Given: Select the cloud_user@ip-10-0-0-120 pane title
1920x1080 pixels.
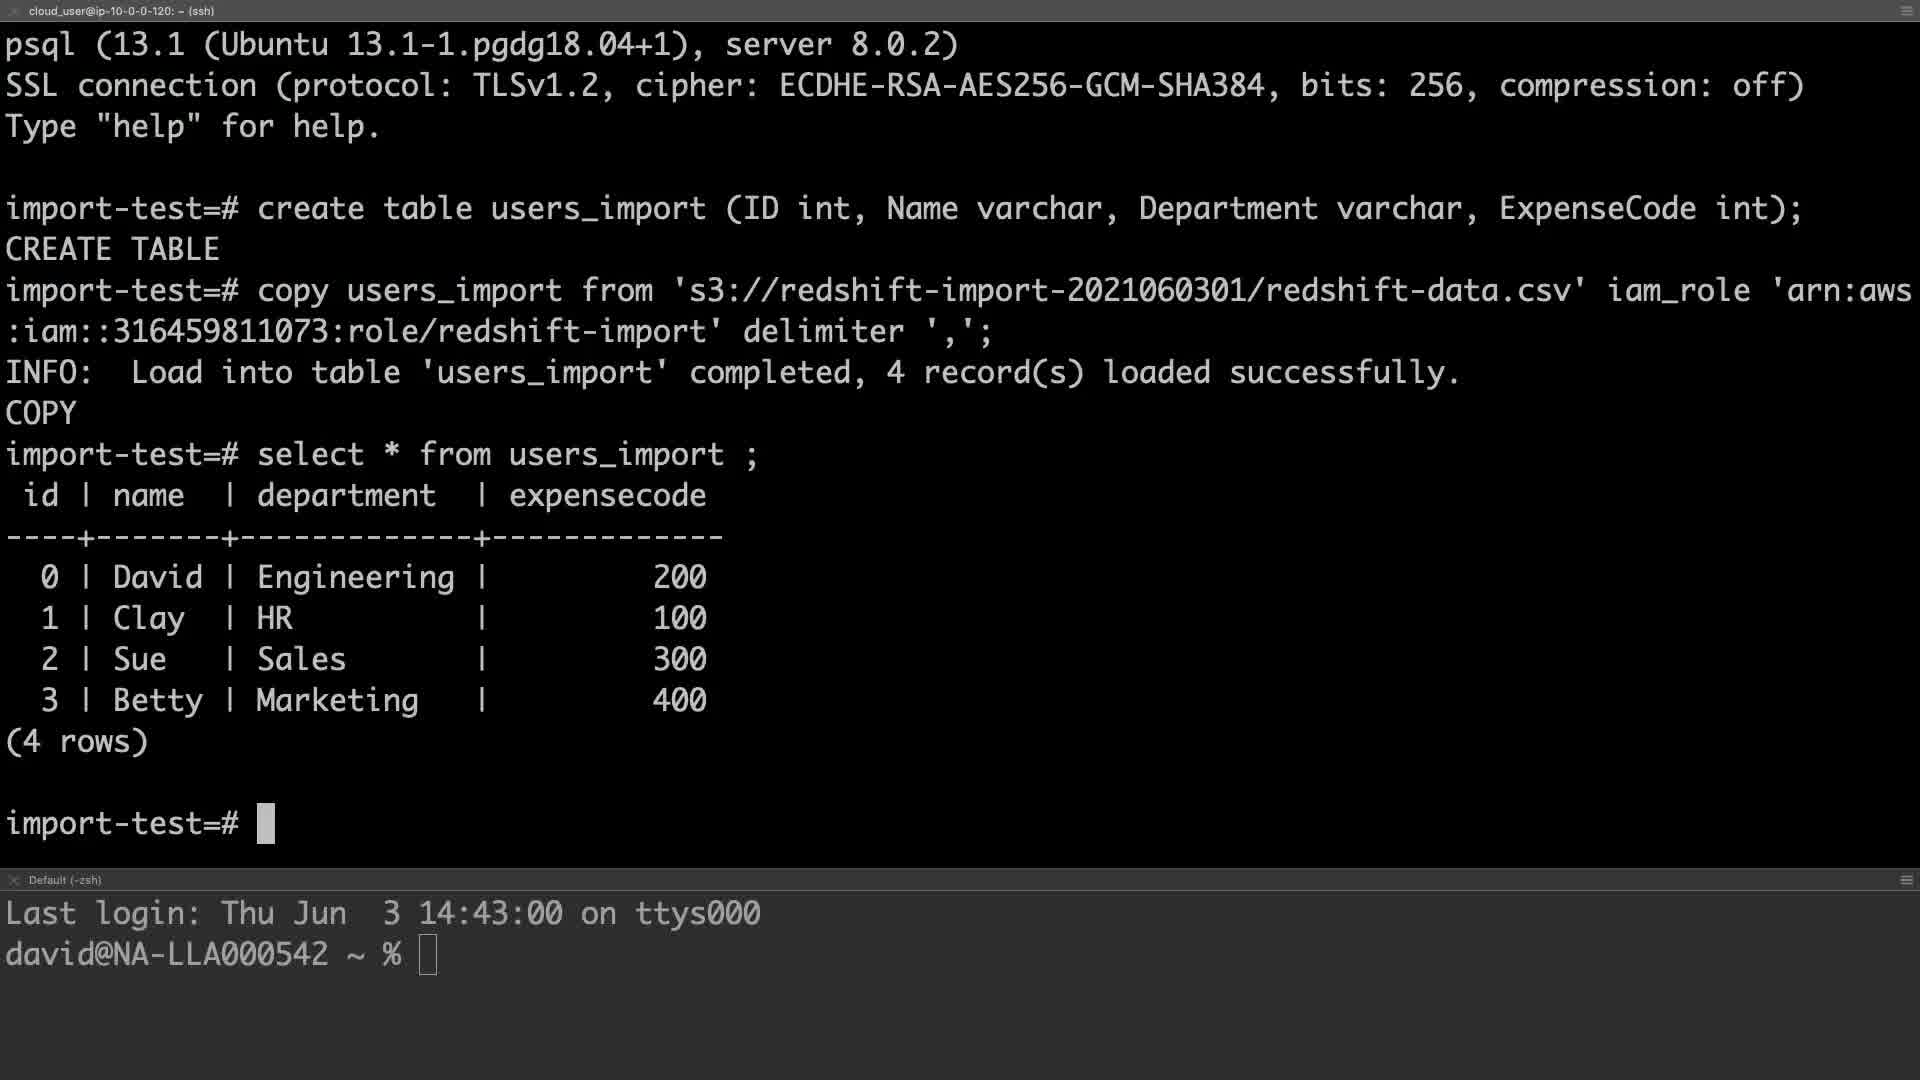Looking at the screenshot, I should 121,11.
